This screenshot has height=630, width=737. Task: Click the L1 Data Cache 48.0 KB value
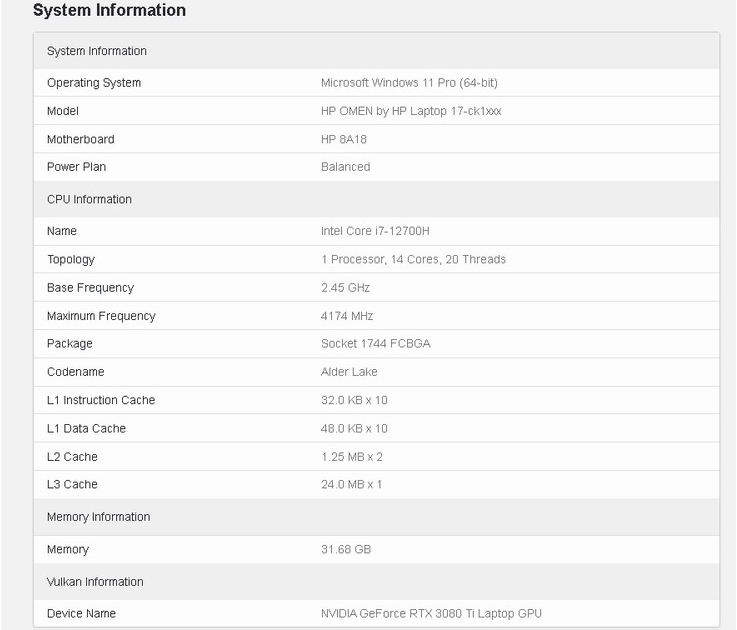click(x=354, y=428)
